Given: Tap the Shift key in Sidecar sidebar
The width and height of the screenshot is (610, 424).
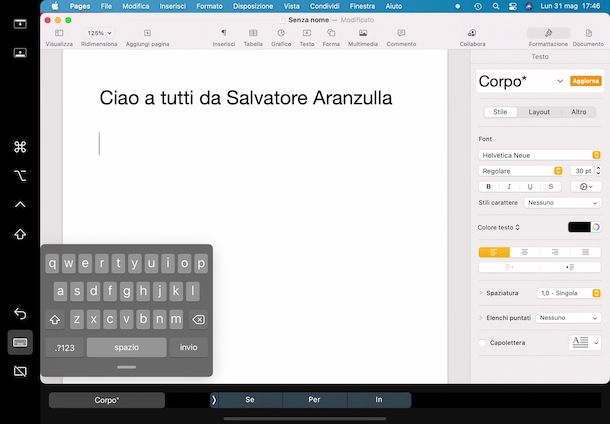Looking at the screenshot, I should click(20, 234).
